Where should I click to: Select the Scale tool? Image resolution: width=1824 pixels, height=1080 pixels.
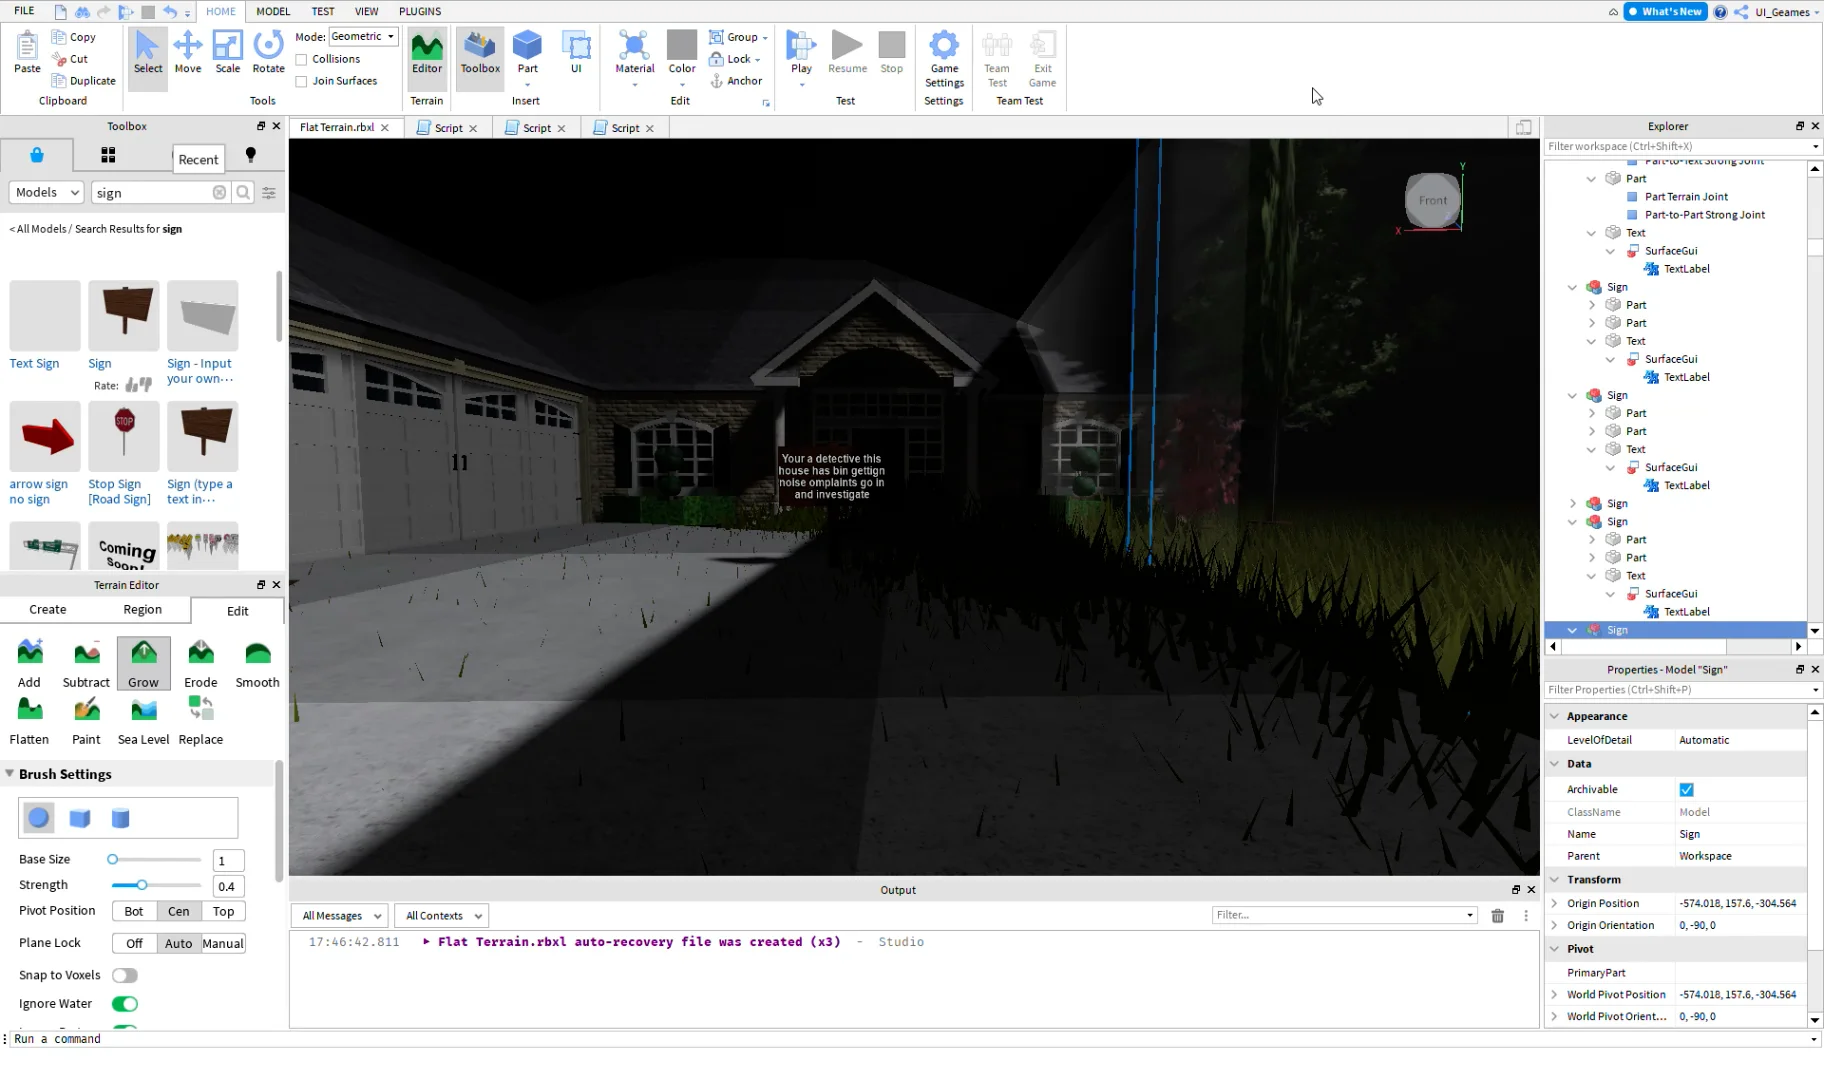(x=228, y=52)
